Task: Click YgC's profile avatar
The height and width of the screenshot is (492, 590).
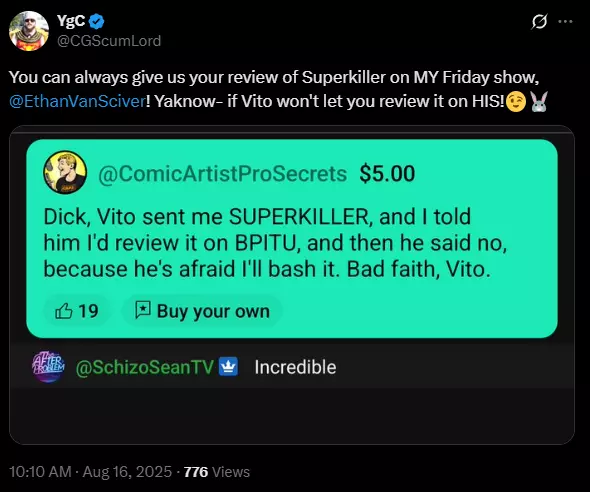Action: tap(29, 31)
